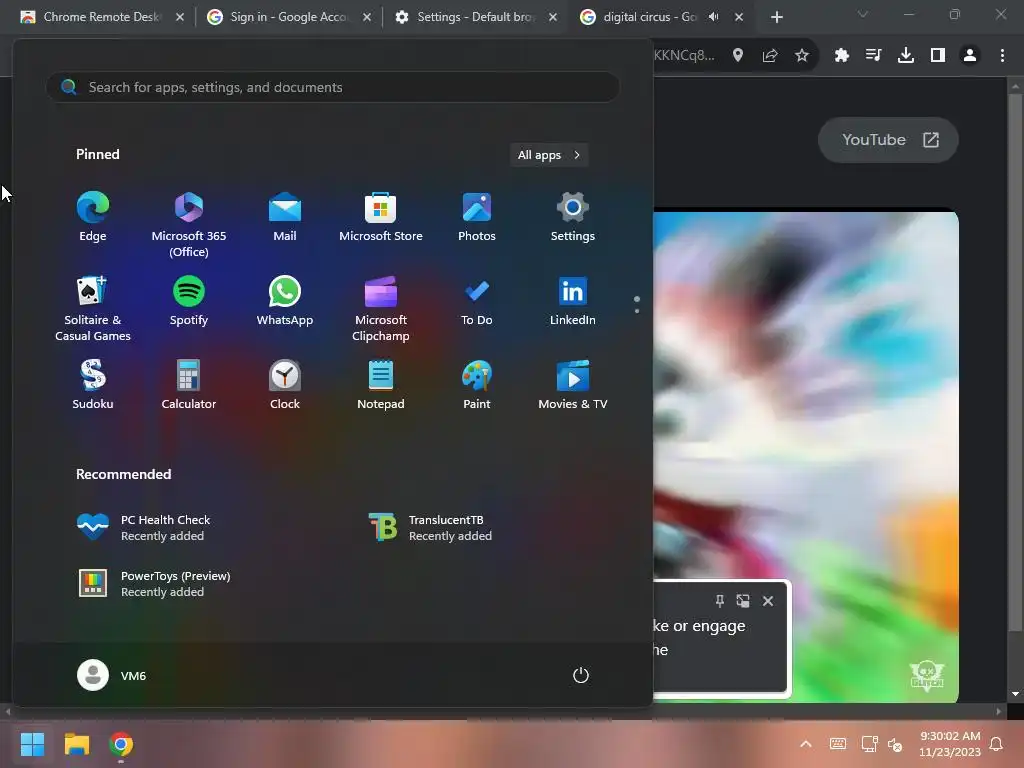Switch to Settings - Default browser tab
Viewport: 1024px width, 768px height.
(x=477, y=17)
